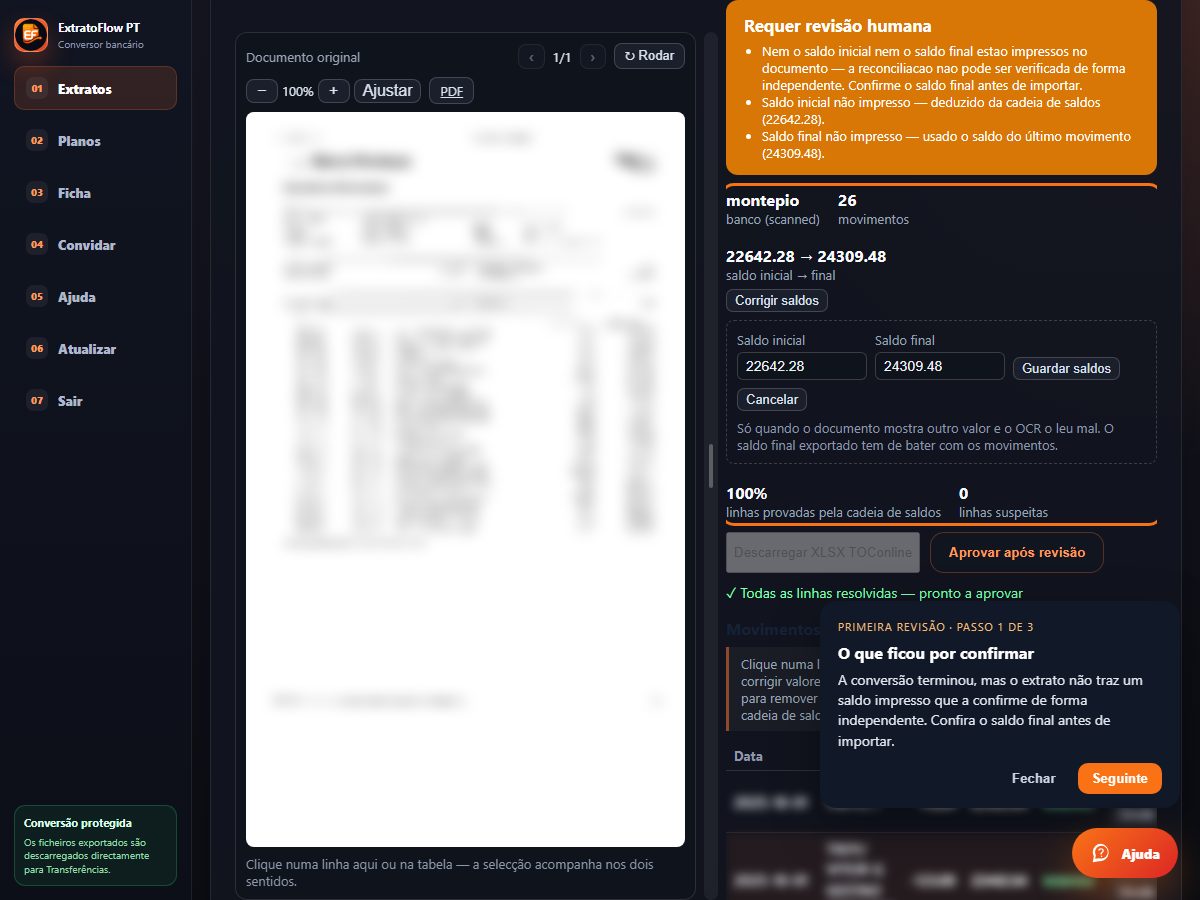Save balances with Guardar saldos
Screen dimensions: 1200x900
[x=1066, y=368]
